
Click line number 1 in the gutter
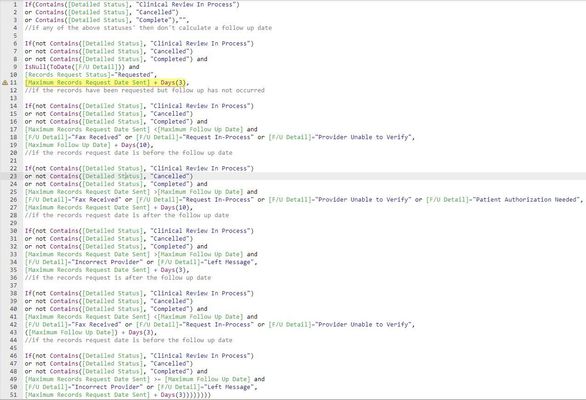[x=15, y=4]
